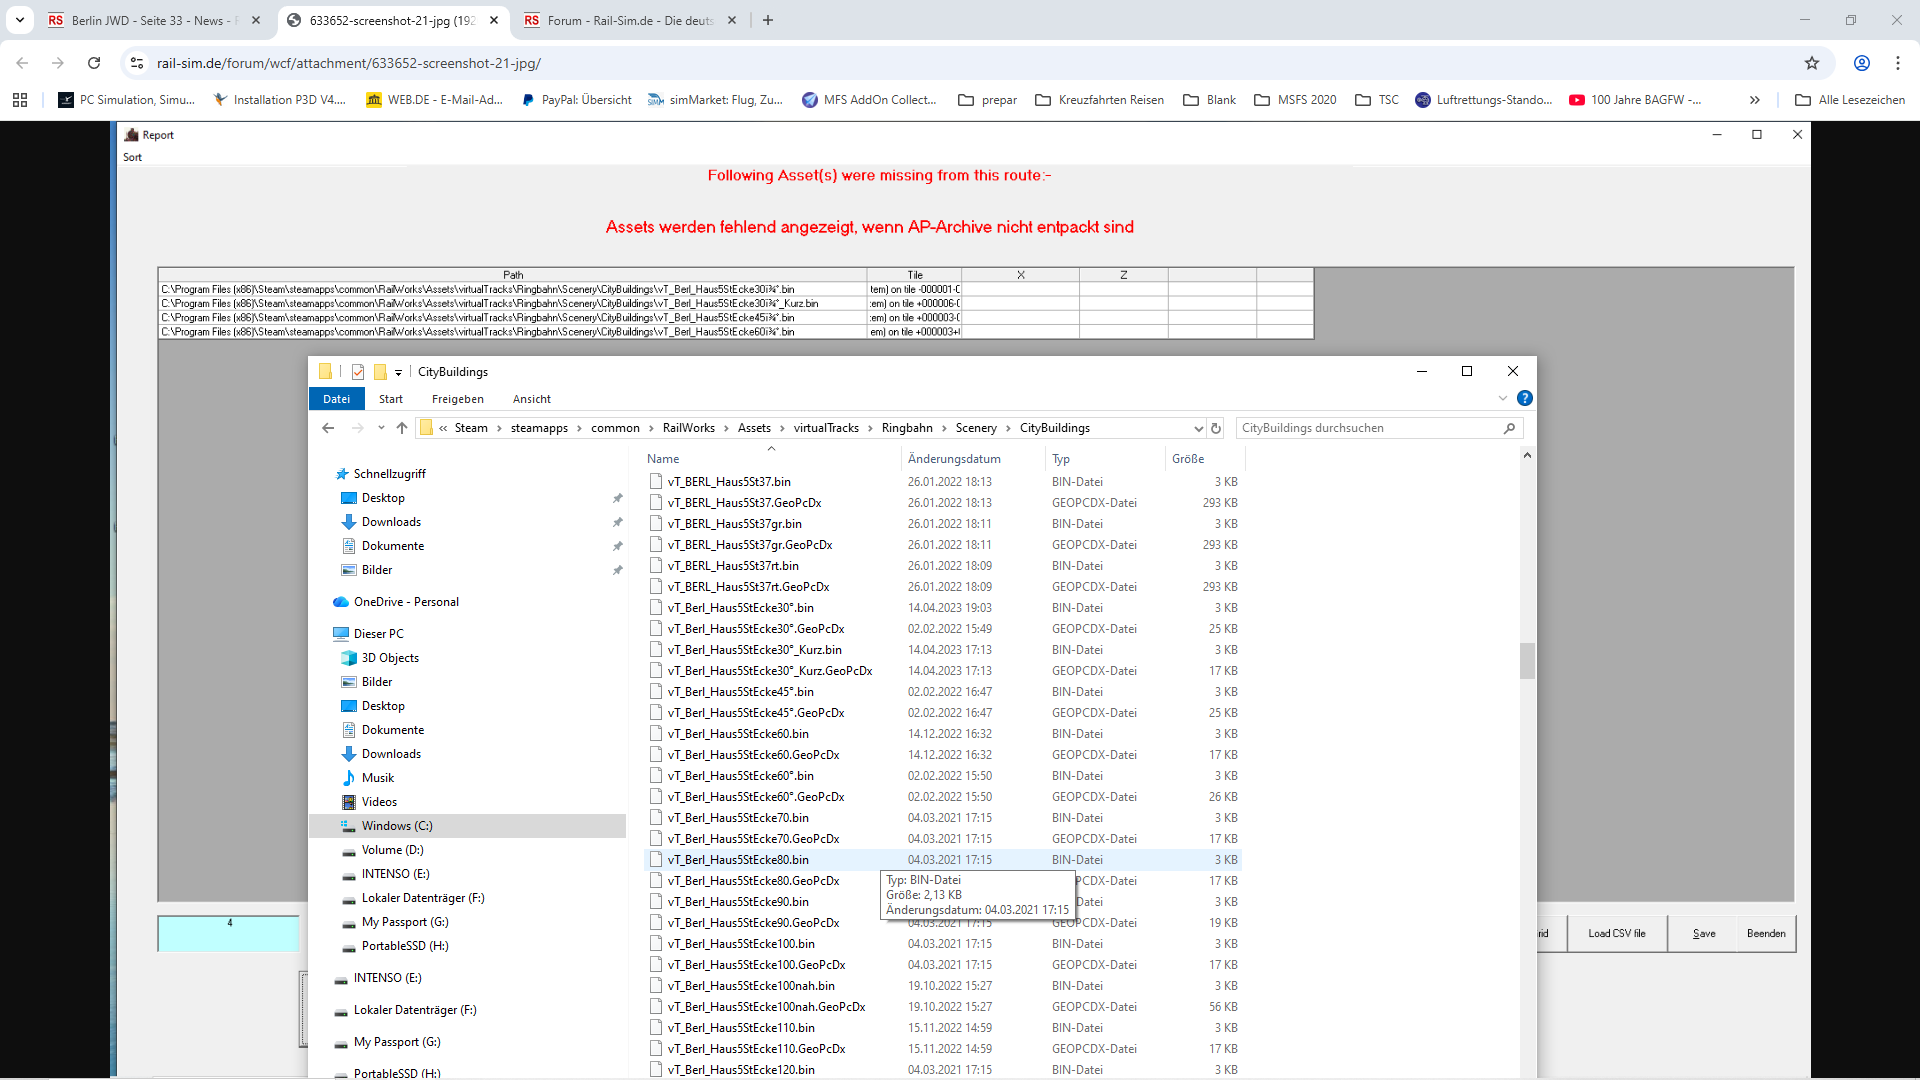This screenshot has width=1920, height=1080.
Task: Open the Ansicht ribbon tab
Action: point(531,399)
